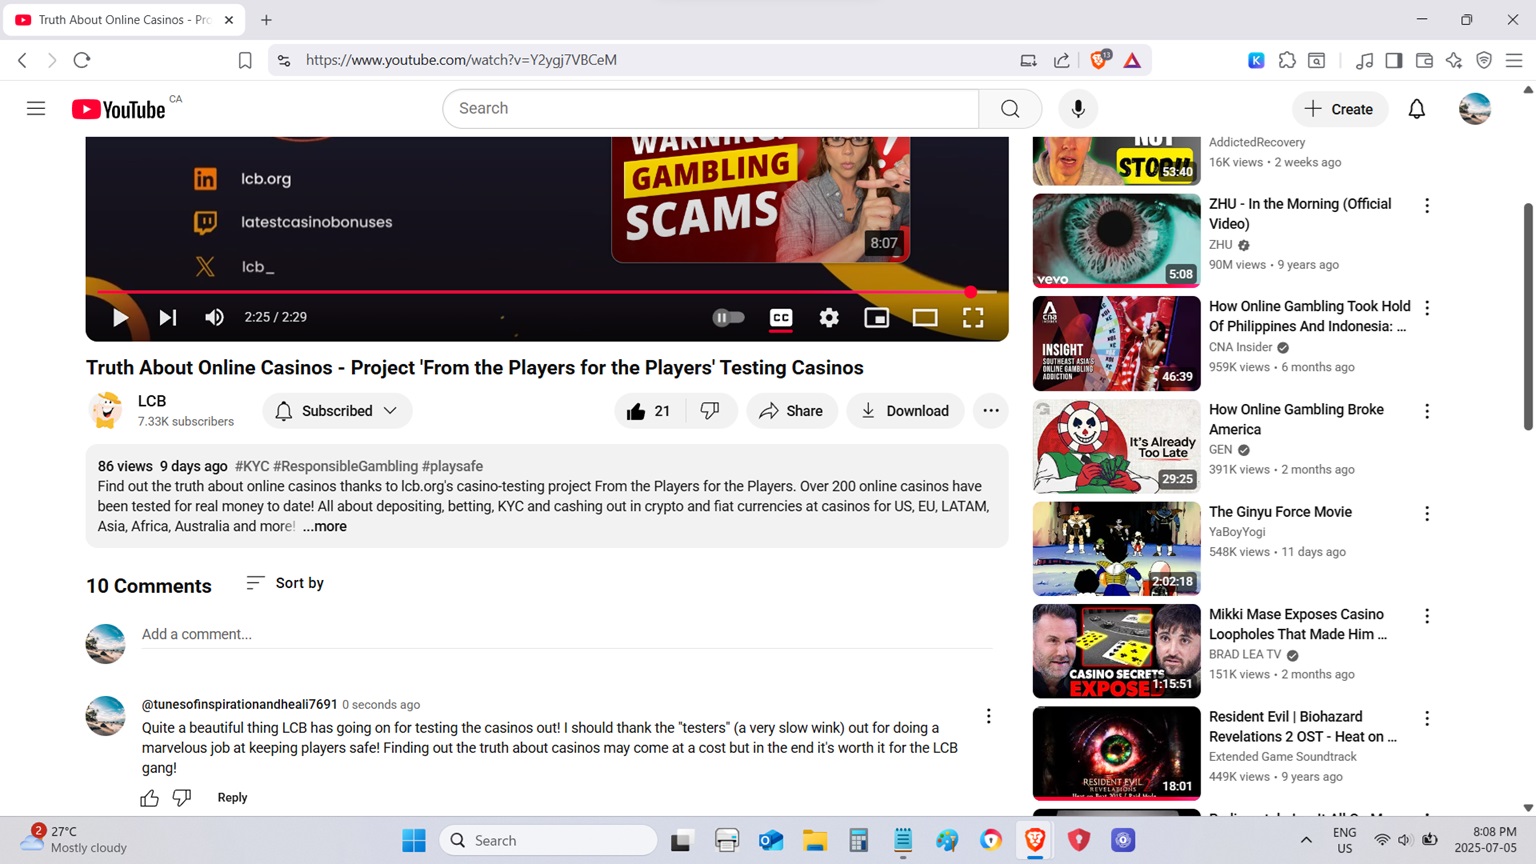Open the ZHU In the Morning thumbnail
1536x864 pixels.
tap(1116, 241)
